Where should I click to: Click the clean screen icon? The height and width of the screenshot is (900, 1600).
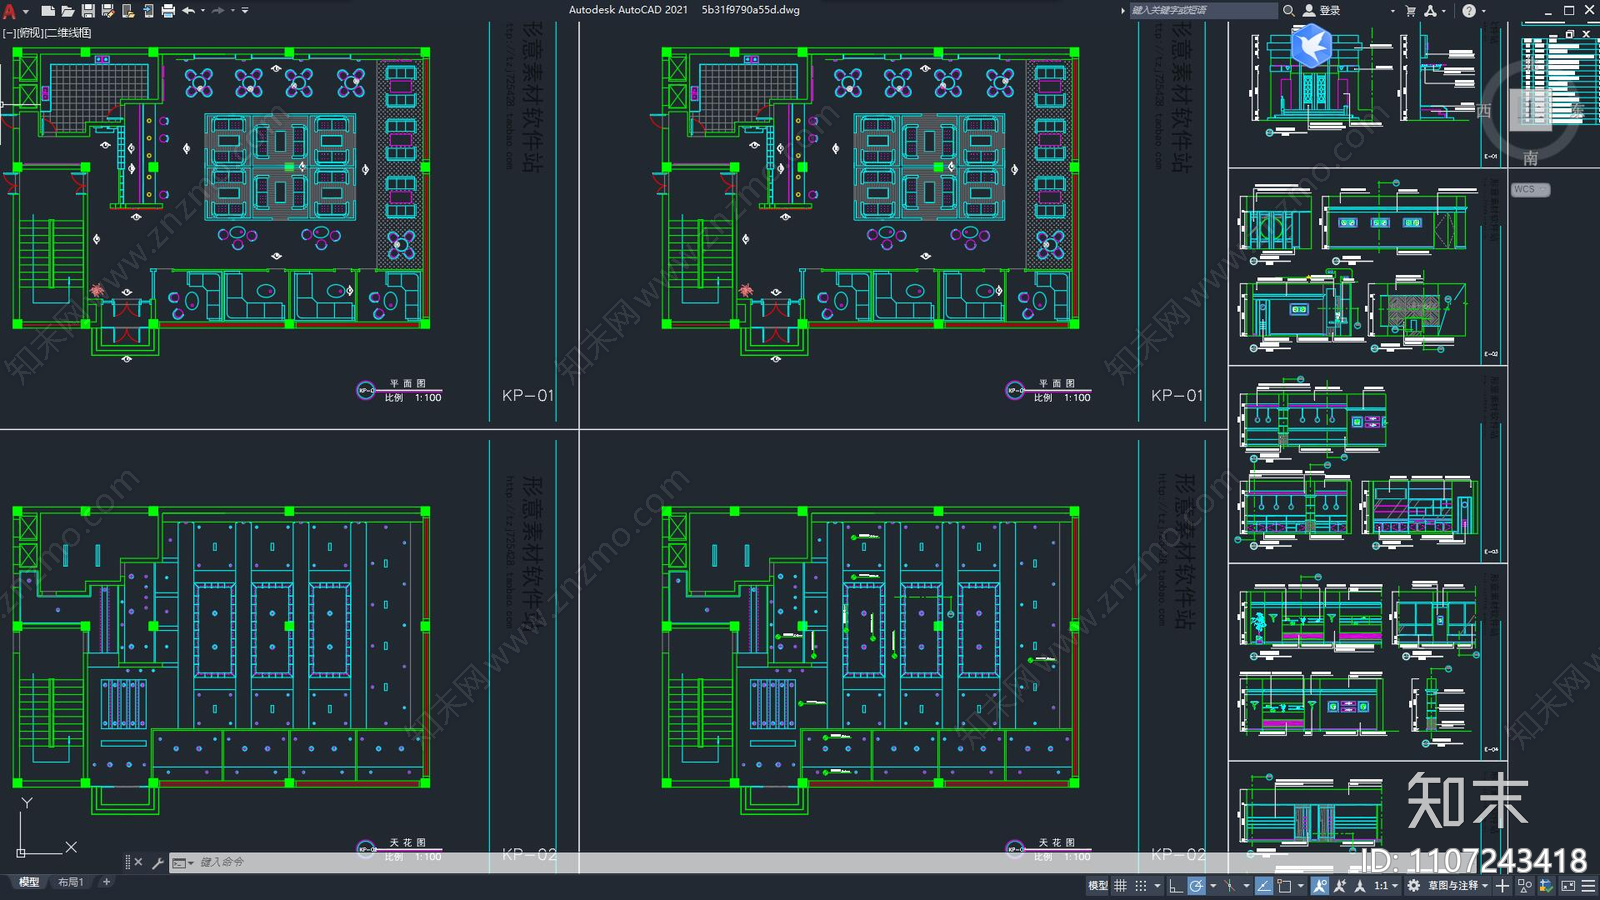(x=1568, y=886)
